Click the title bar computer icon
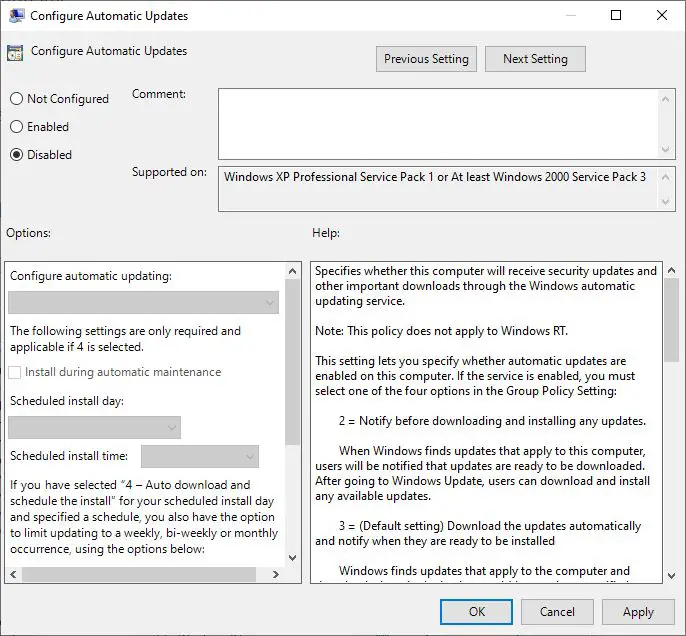Viewport: 686px width, 636px height. [16, 16]
